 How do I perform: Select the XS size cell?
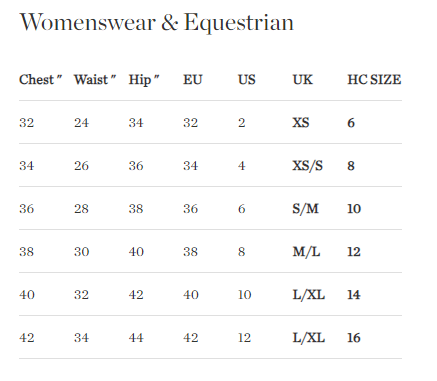301,123
